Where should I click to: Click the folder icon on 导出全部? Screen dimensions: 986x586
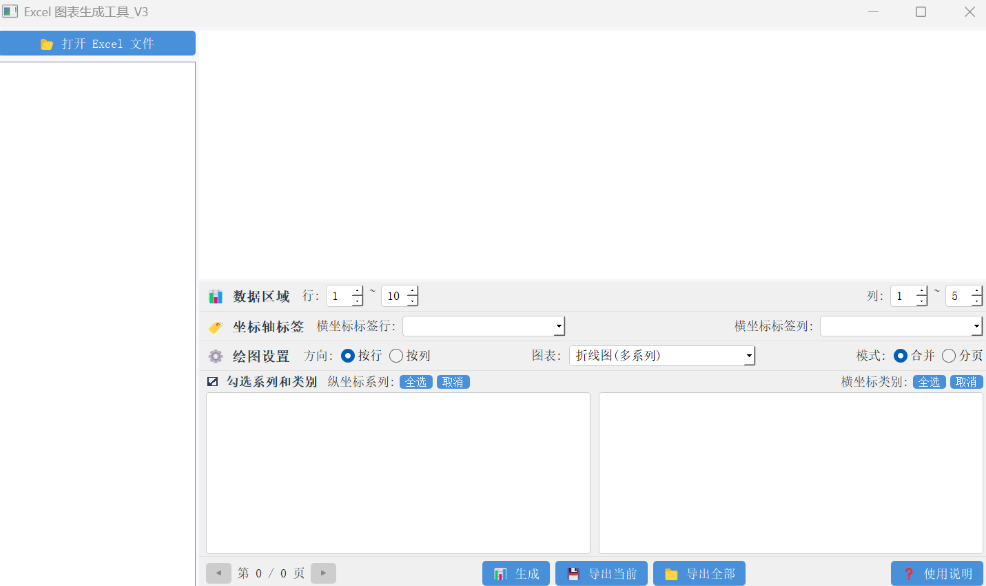click(x=671, y=573)
